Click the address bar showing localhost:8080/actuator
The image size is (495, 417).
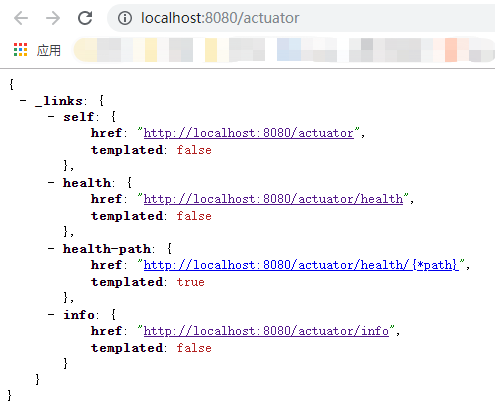[301, 18]
